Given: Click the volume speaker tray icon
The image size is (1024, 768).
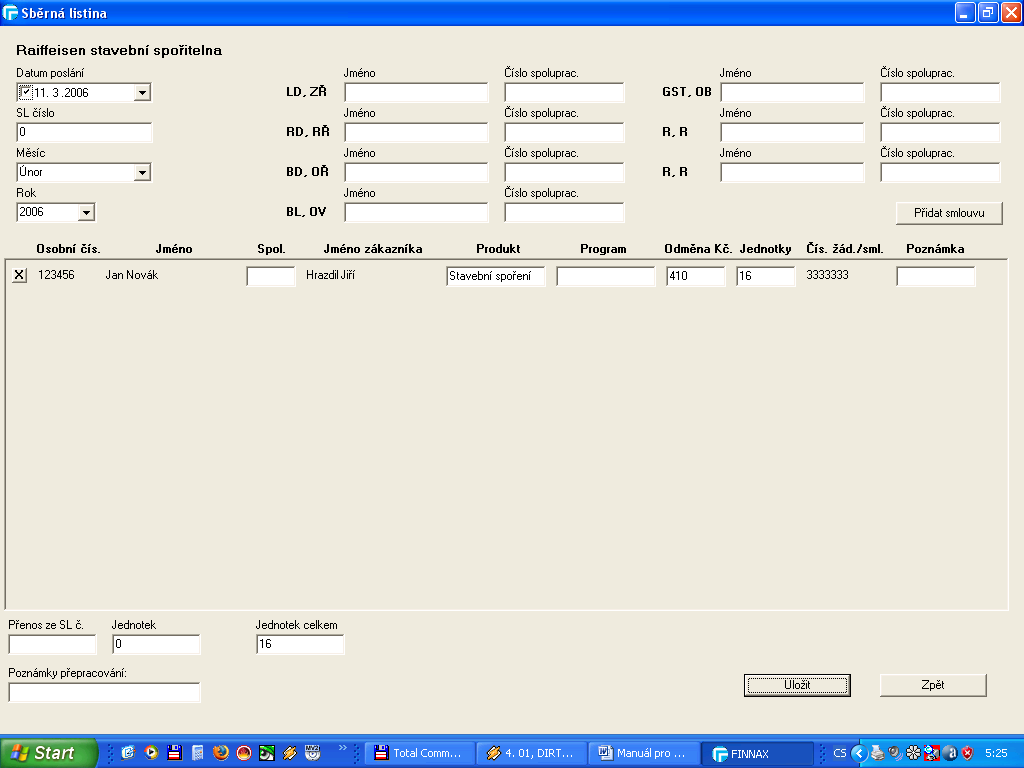Looking at the screenshot, I should [895, 753].
